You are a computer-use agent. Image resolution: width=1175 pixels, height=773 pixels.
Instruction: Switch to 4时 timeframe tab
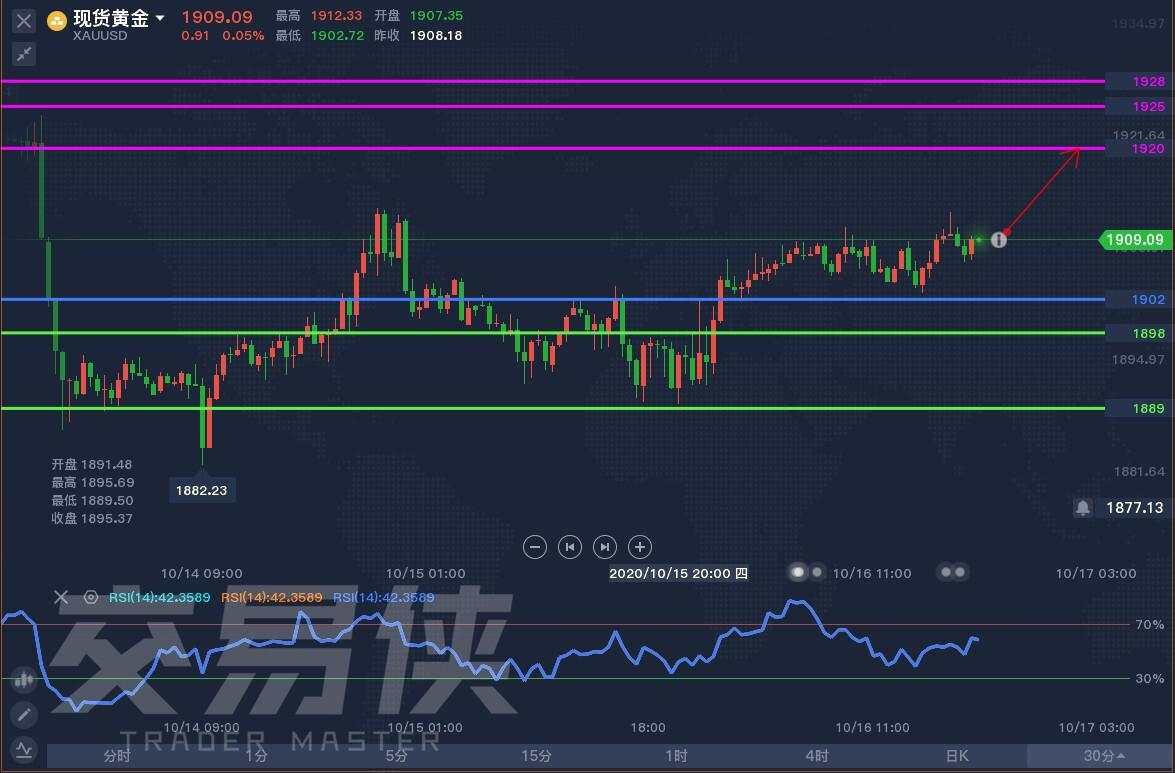816,756
